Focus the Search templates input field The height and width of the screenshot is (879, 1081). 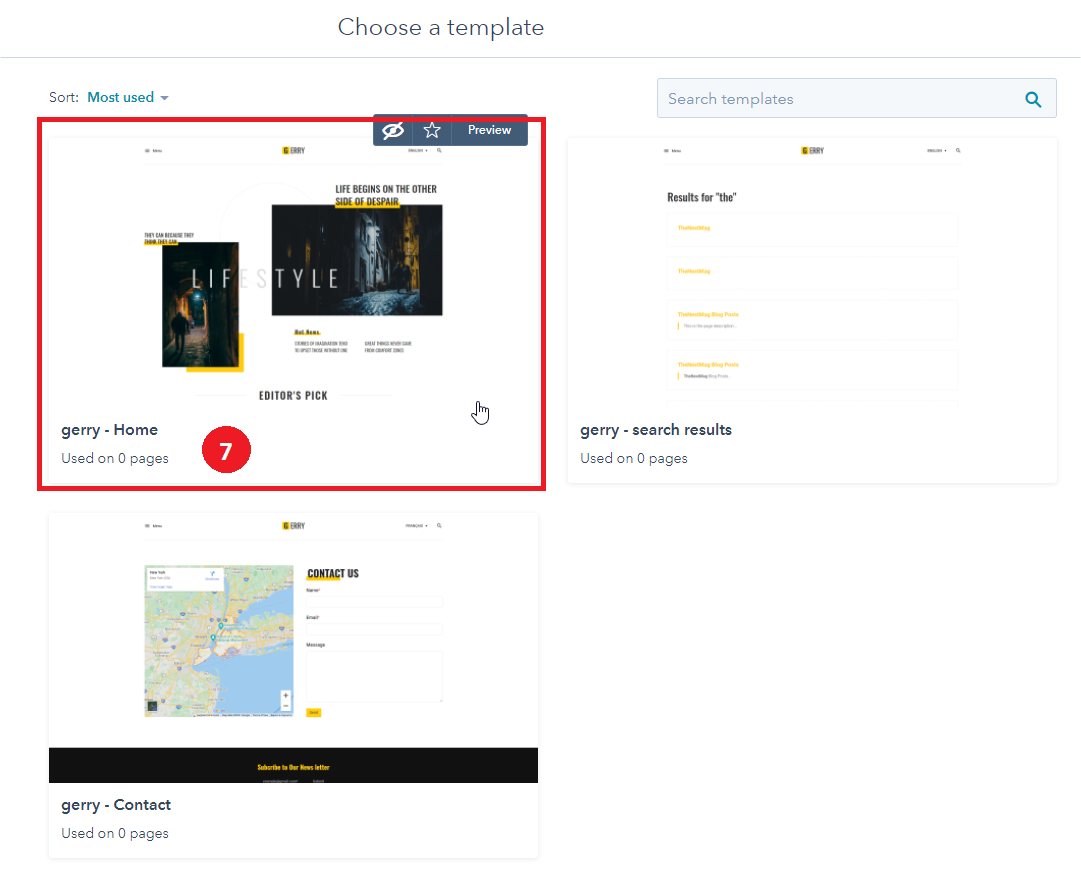click(x=840, y=99)
